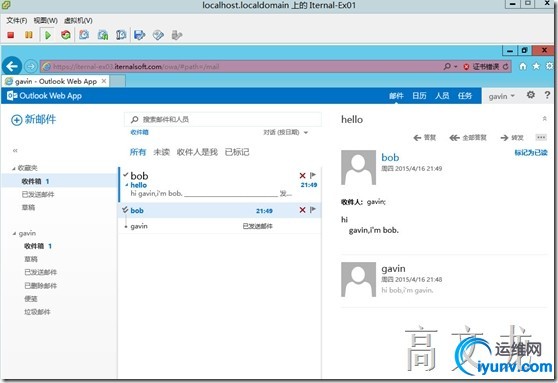
Task: Open a new browser tab
Action: [118, 81]
